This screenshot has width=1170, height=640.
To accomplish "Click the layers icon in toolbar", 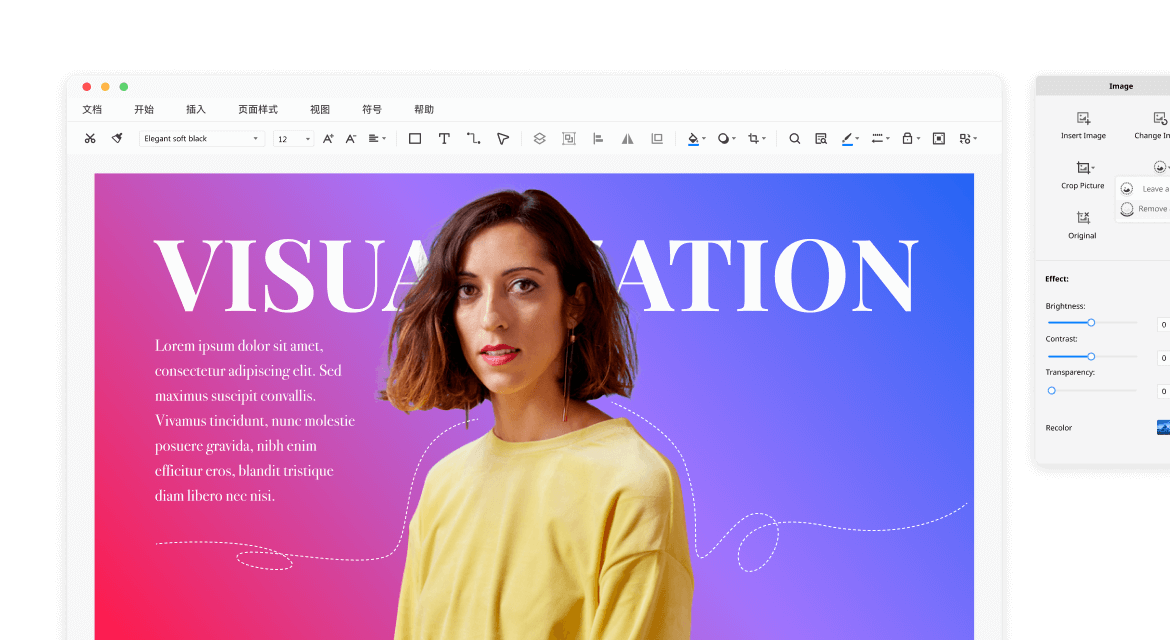I will click(x=539, y=139).
